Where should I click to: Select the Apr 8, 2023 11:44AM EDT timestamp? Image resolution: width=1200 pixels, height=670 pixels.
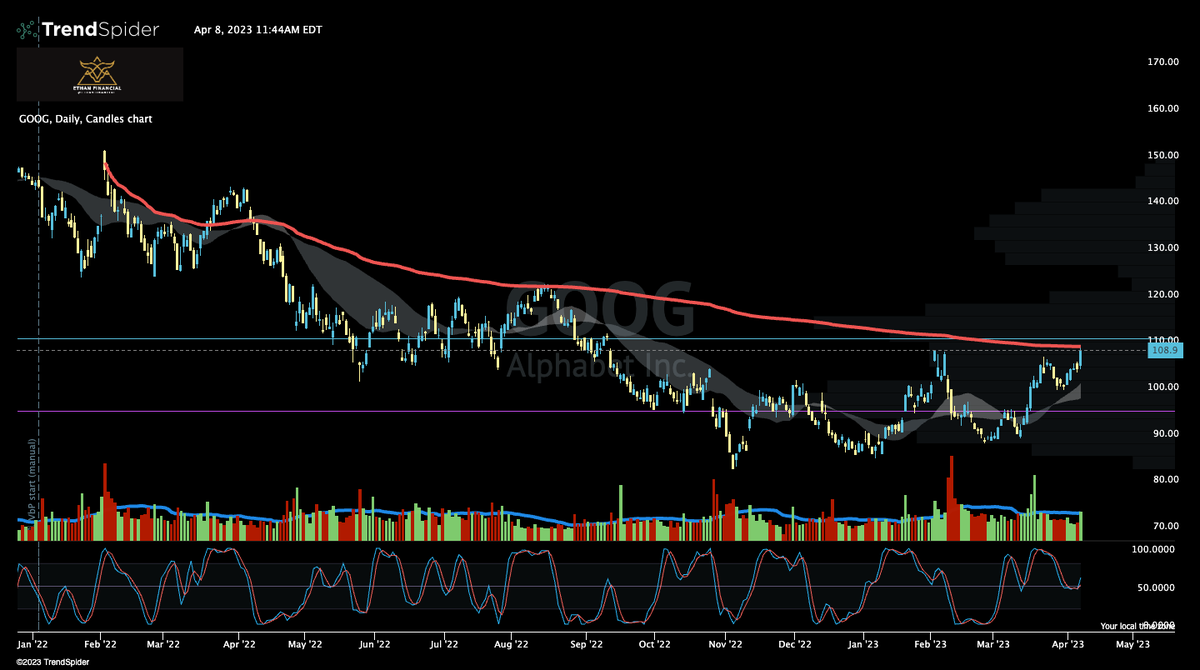click(x=258, y=29)
